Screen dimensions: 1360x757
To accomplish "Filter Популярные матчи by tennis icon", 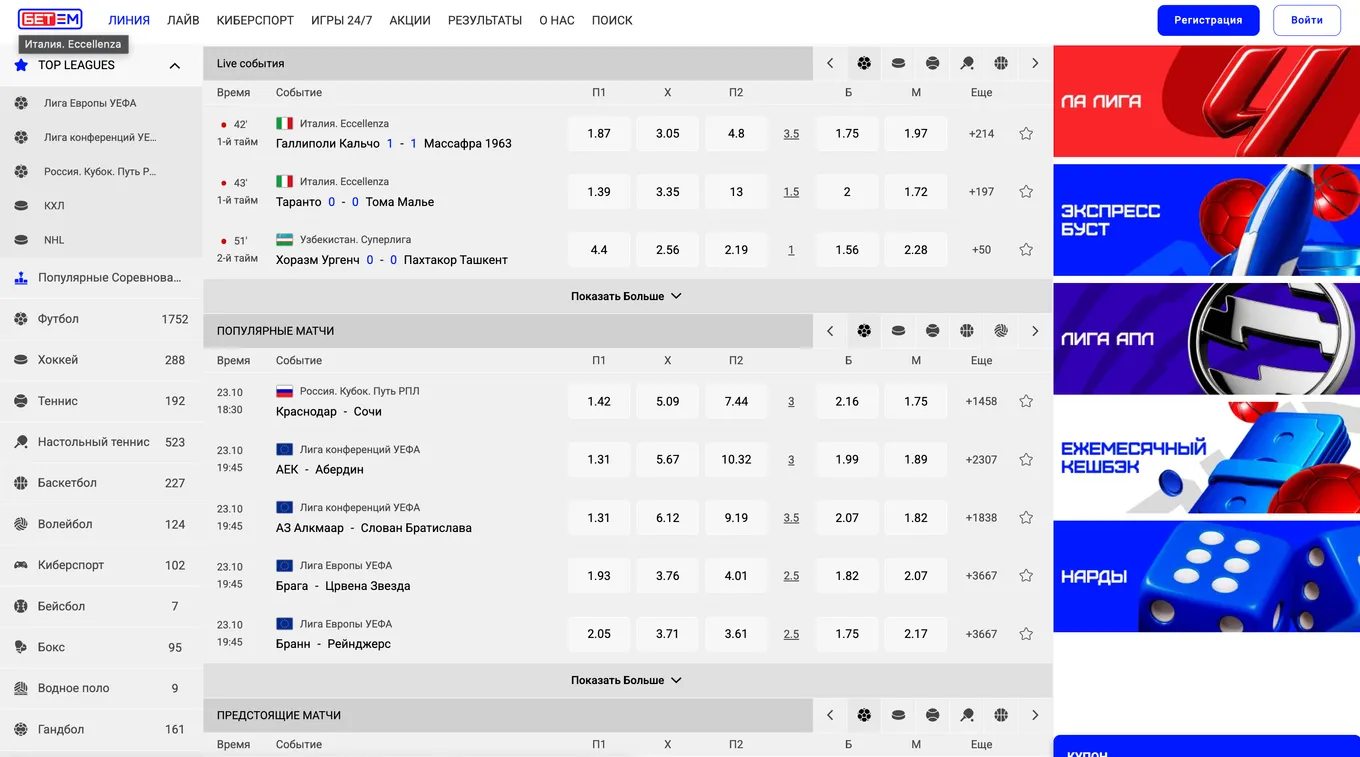I will tap(932, 331).
